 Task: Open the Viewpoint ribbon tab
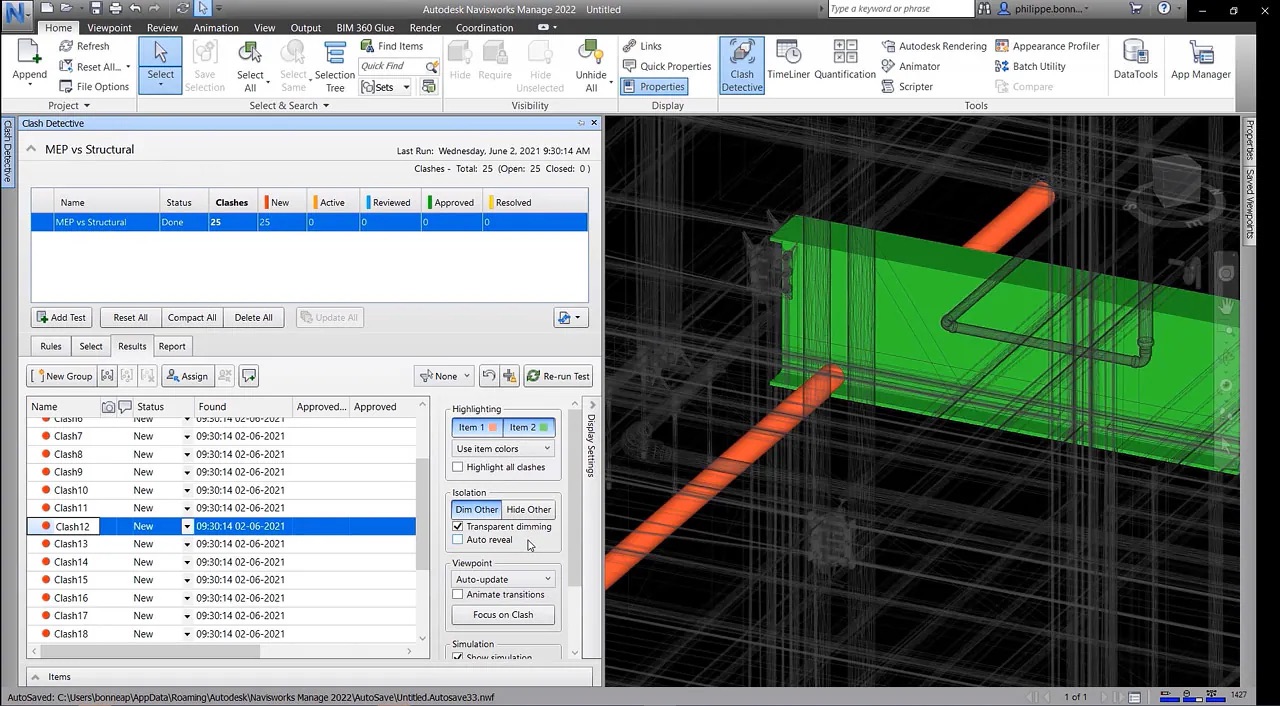coord(109,27)
